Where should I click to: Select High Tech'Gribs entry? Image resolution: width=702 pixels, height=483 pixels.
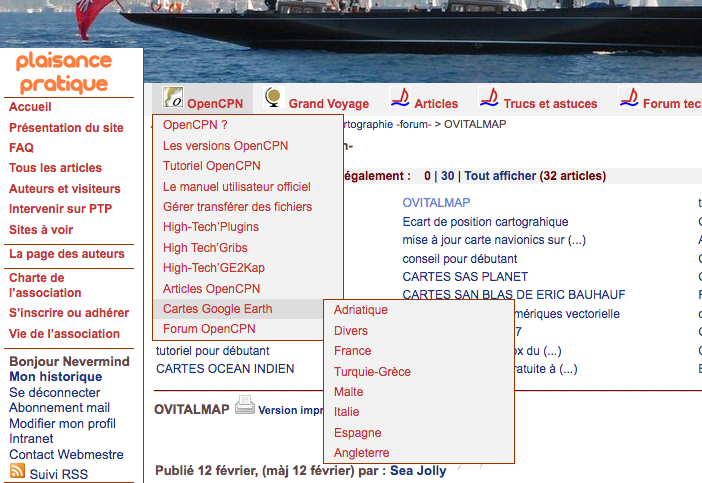[x=205, y=248]
